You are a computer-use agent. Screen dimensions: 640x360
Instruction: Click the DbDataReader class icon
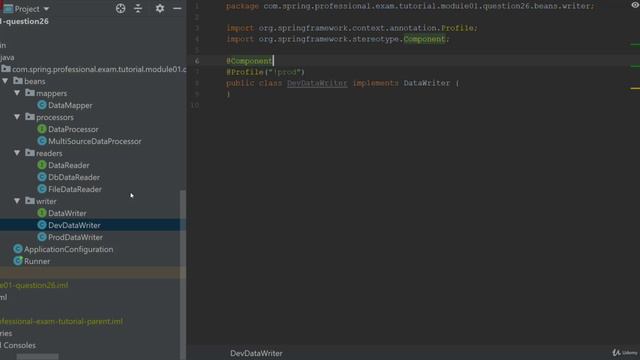(42, 177)
